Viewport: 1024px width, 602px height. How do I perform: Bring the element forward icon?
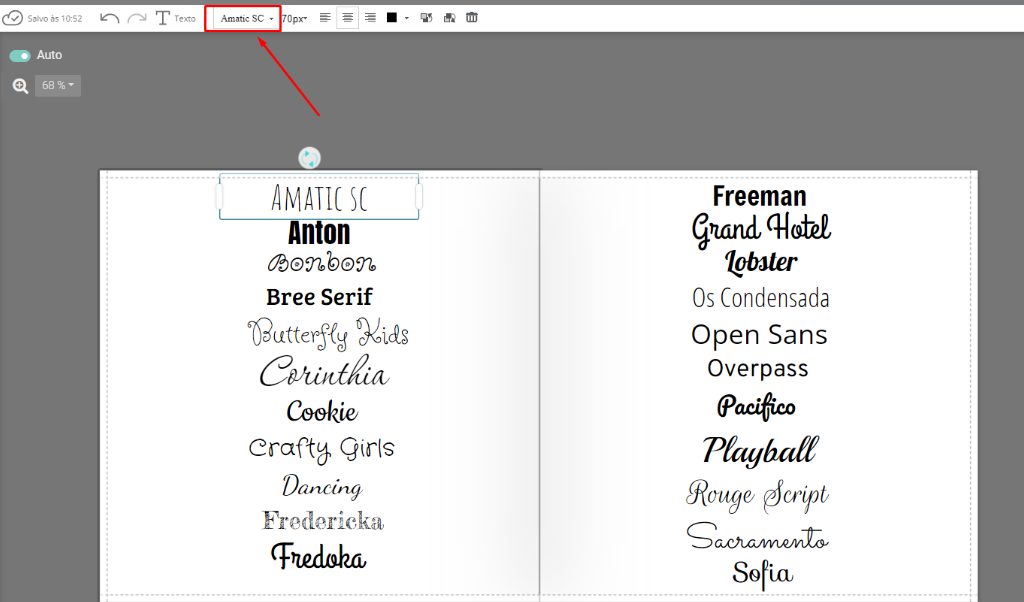point(426,18)
